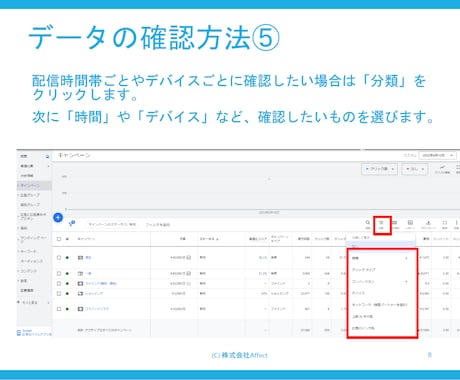Open 商品グループ in the left sidebar

click(30, 205)
